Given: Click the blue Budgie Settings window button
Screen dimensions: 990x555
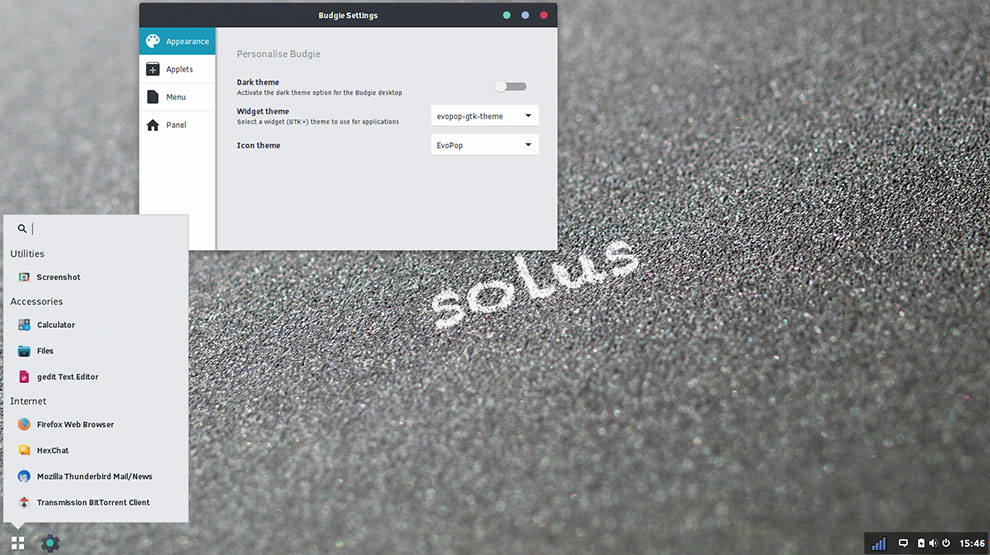Looking at the screenshot, I should 525,15.
